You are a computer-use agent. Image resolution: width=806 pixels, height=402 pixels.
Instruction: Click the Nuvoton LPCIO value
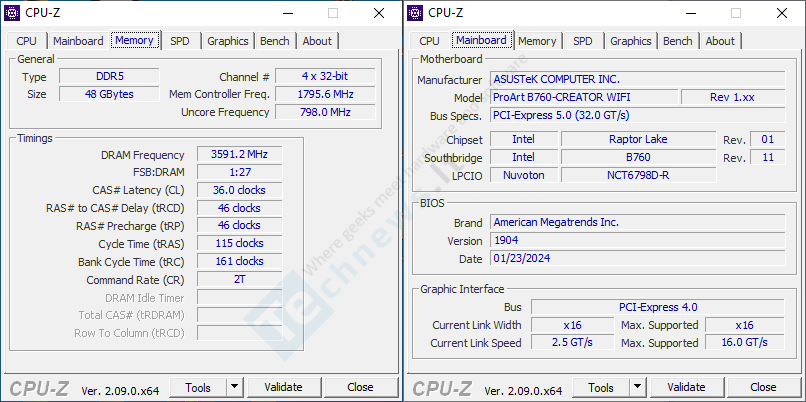click(524, 175)
